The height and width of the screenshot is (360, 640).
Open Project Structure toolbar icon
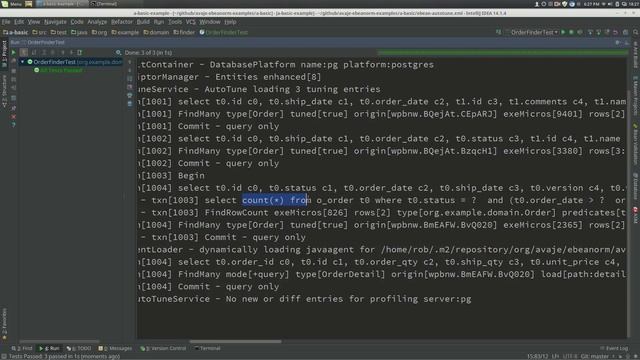coord(625,32)
